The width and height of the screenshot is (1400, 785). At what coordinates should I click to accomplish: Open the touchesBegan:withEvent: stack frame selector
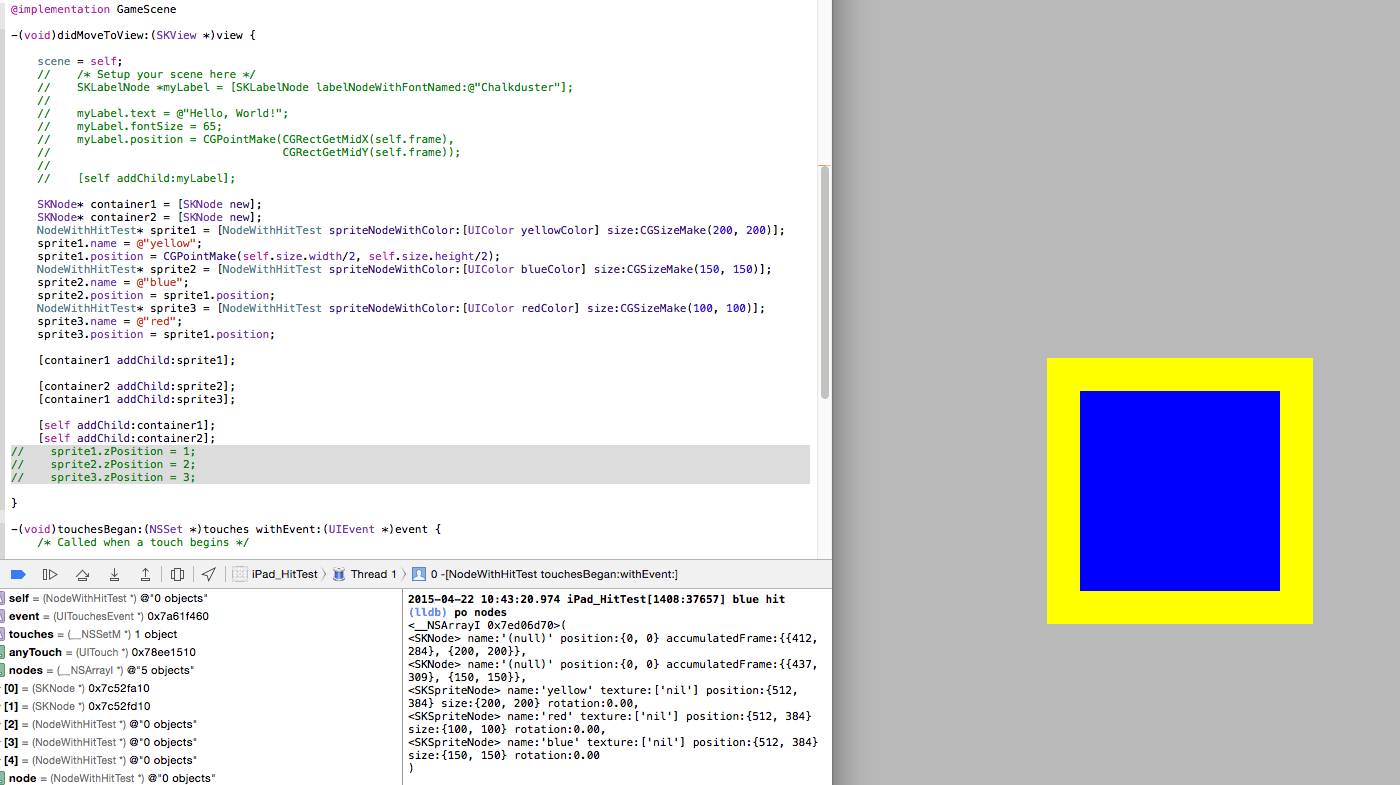554,574
